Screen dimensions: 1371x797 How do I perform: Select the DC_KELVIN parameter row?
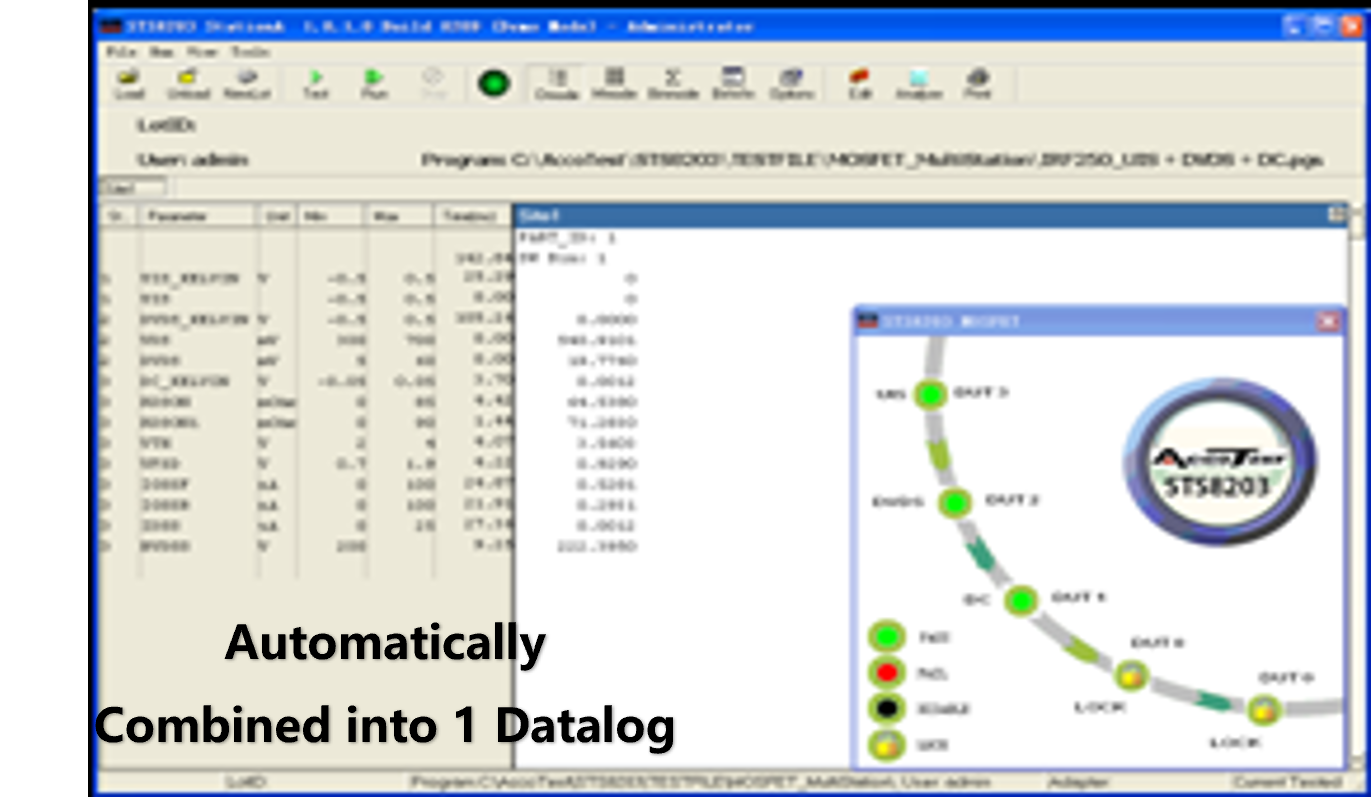305,381
